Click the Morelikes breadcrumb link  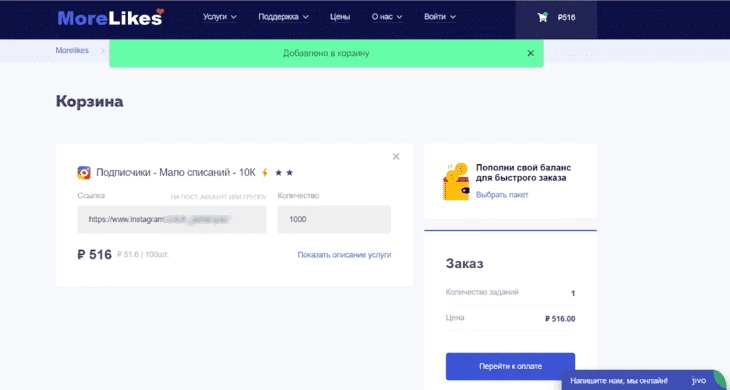click(x=72, y=50)
